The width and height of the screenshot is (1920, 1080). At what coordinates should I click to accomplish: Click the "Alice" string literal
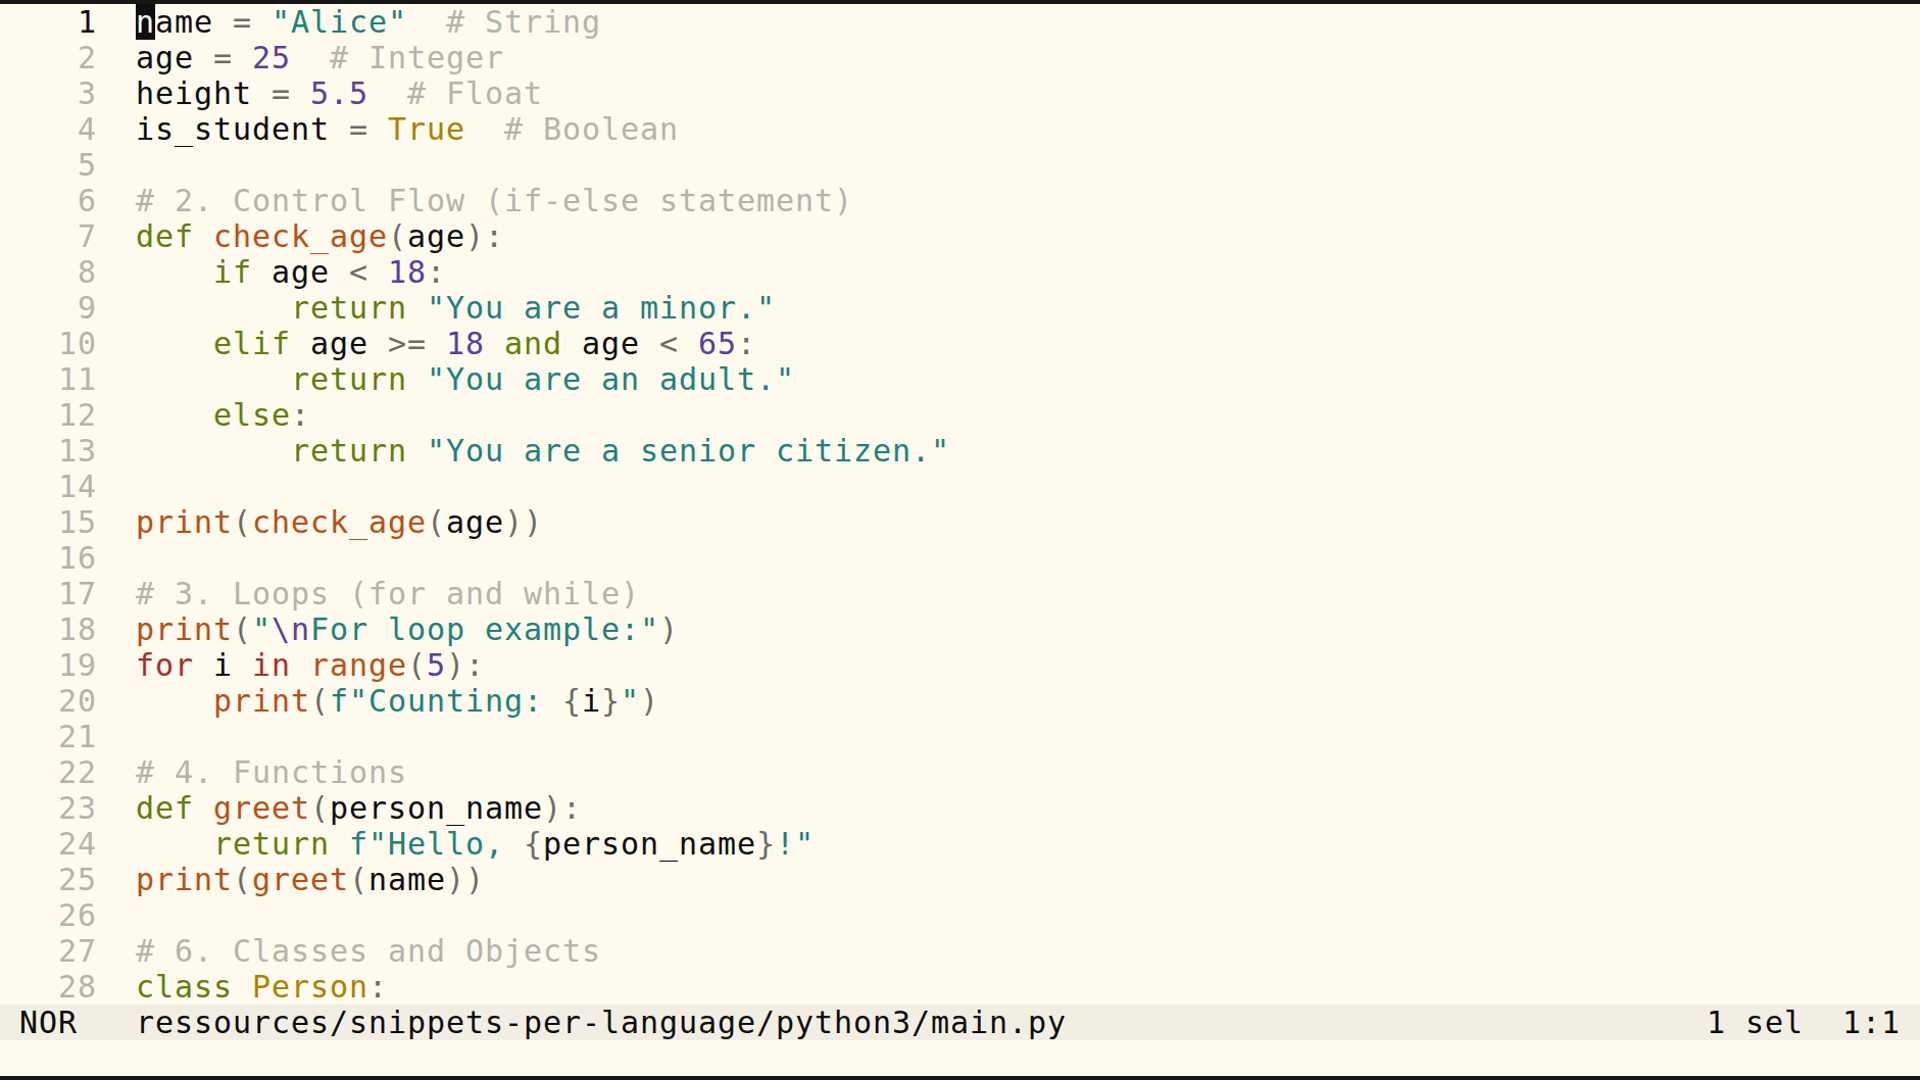pyautogui.click(x=338, y=21)
